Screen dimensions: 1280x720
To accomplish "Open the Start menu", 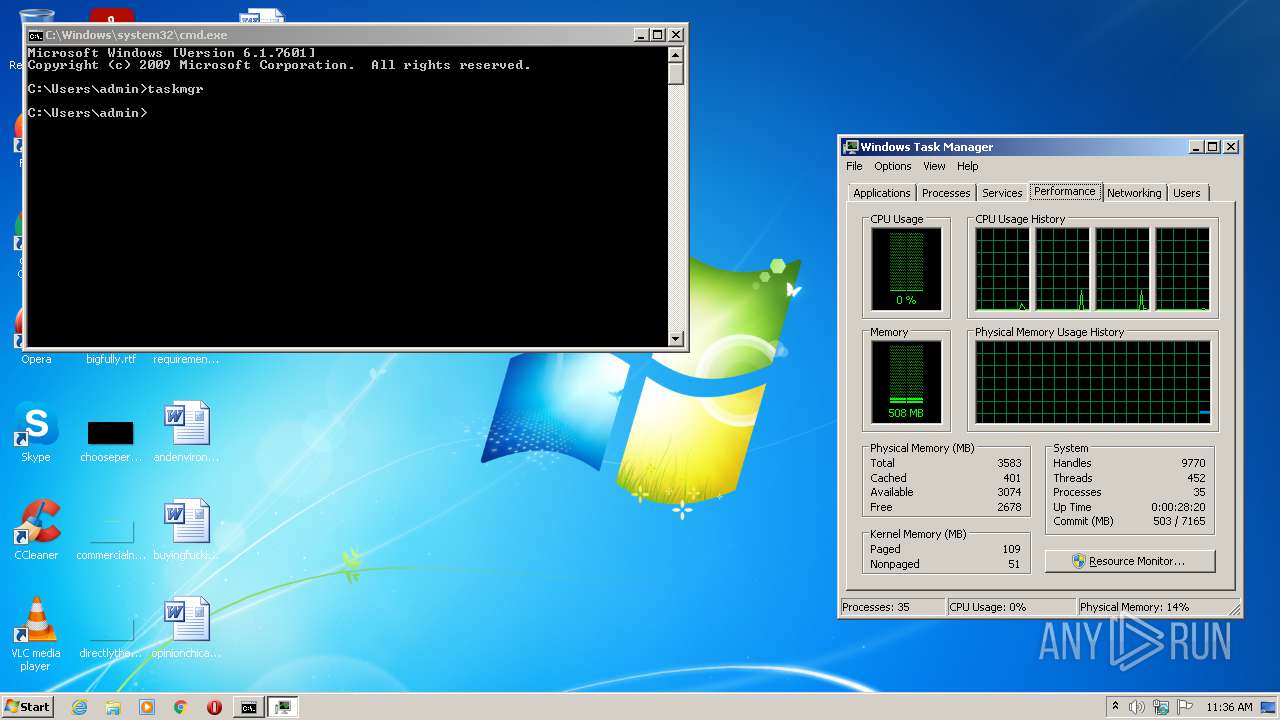I will pyautogui.click(x=28, y=707).
